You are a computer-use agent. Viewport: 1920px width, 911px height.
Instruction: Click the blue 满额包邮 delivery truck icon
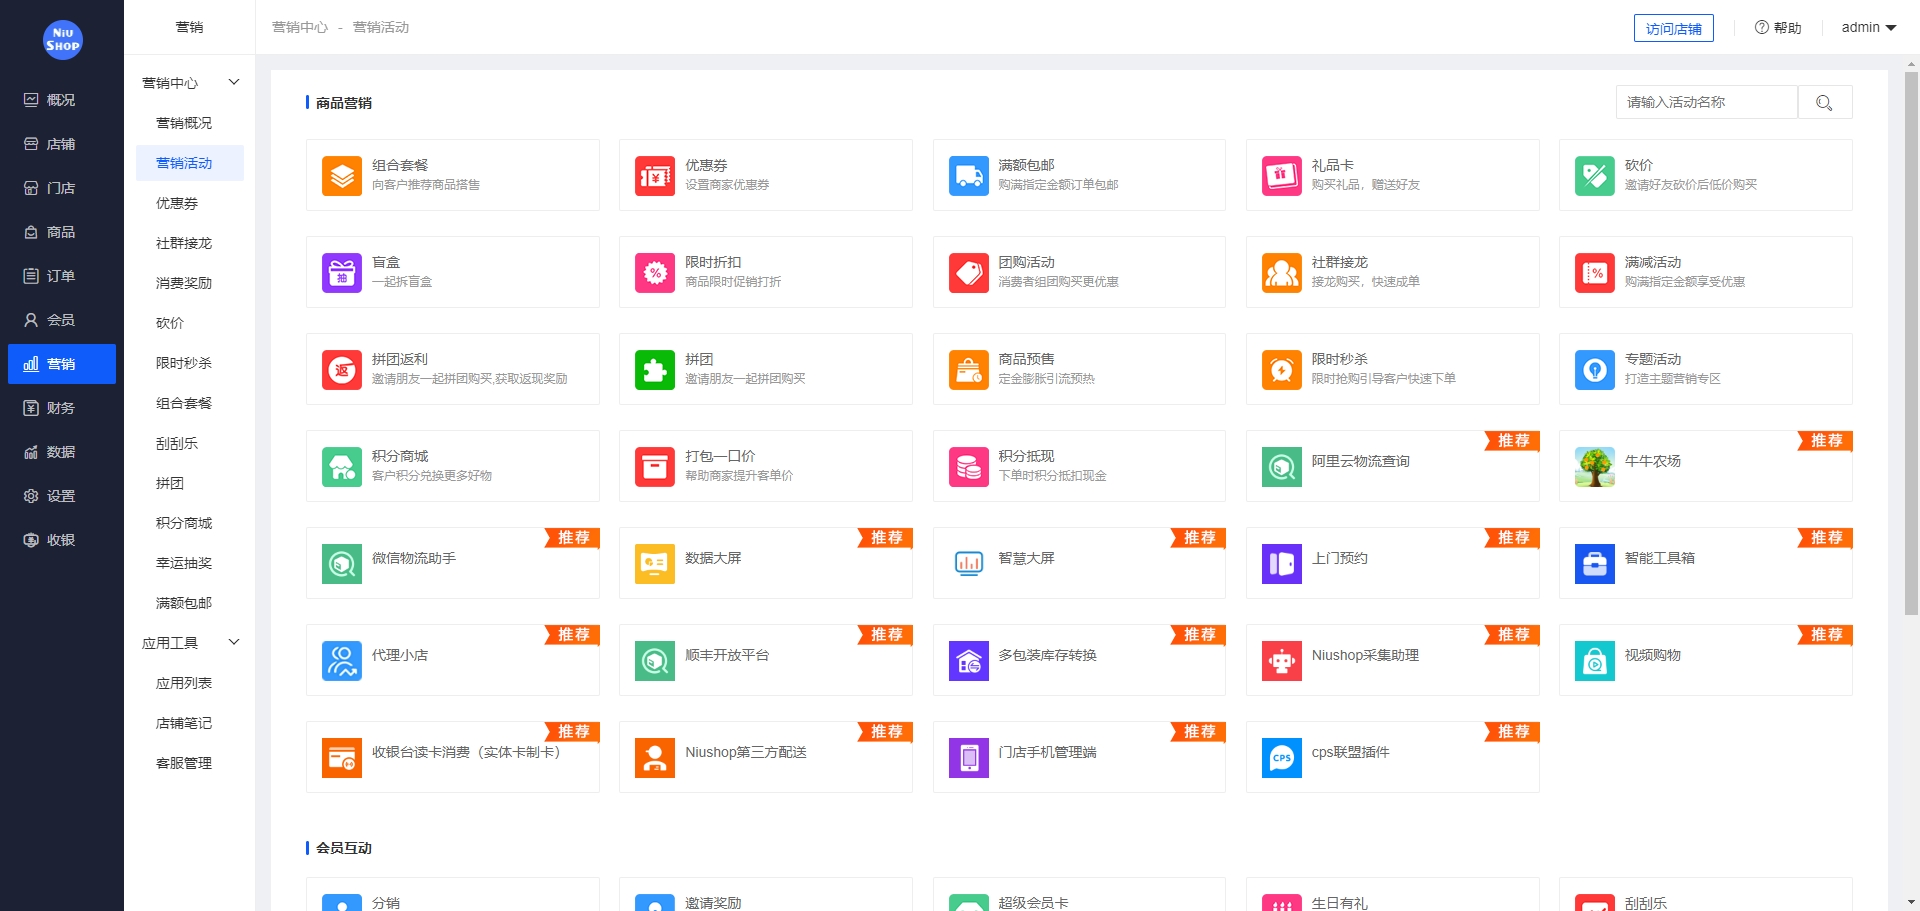point(968,176)
